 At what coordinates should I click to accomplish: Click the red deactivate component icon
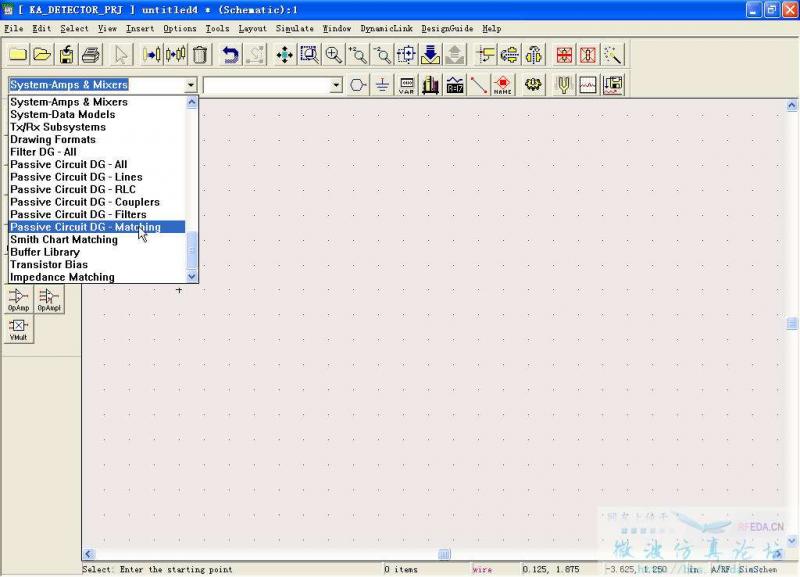point(564,55)
